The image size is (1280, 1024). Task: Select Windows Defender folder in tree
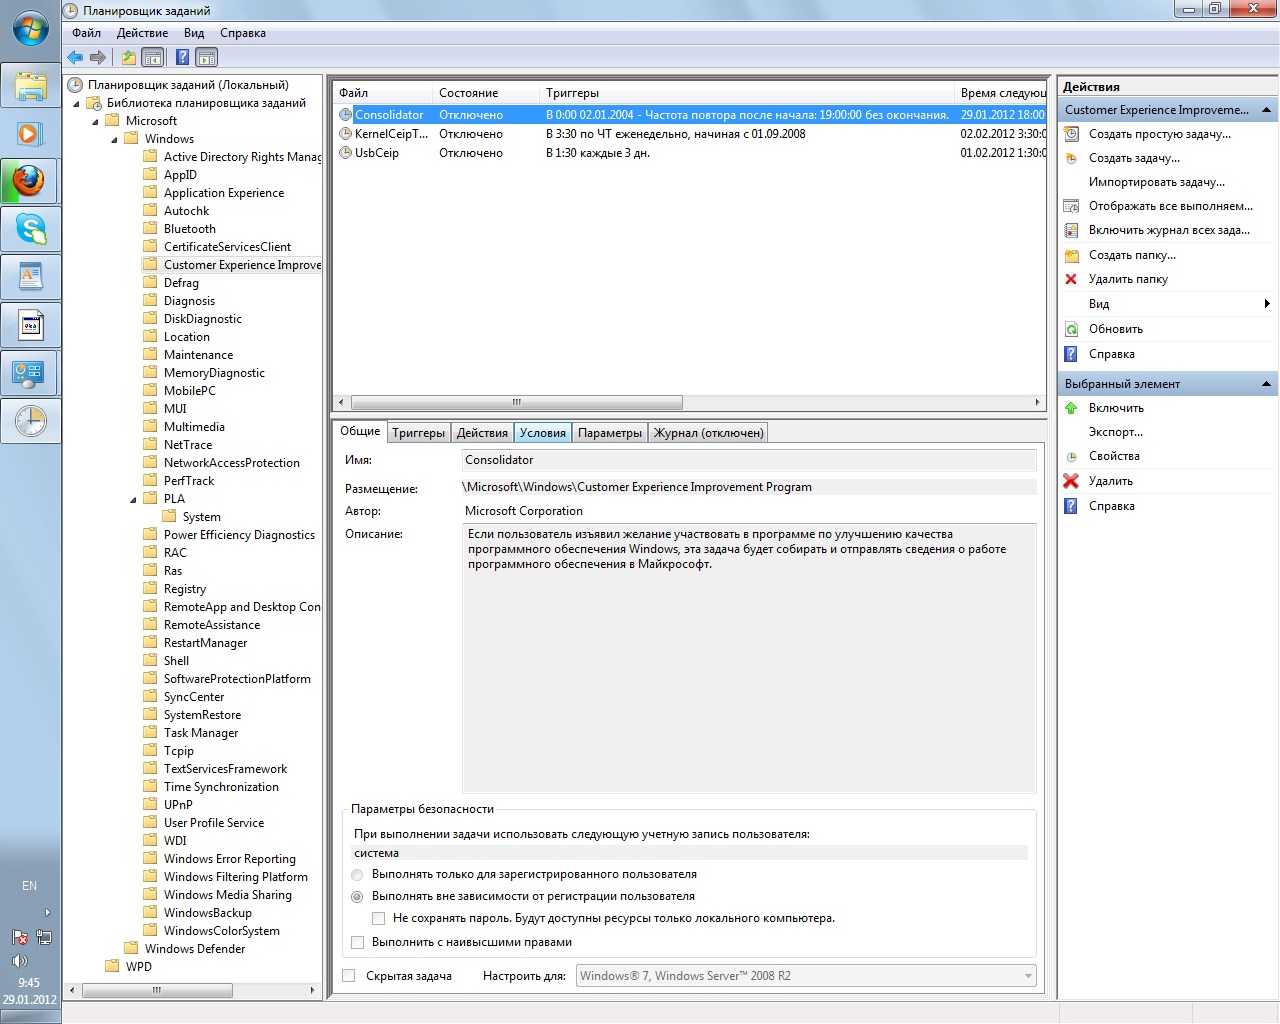click(x=195, y=949)
